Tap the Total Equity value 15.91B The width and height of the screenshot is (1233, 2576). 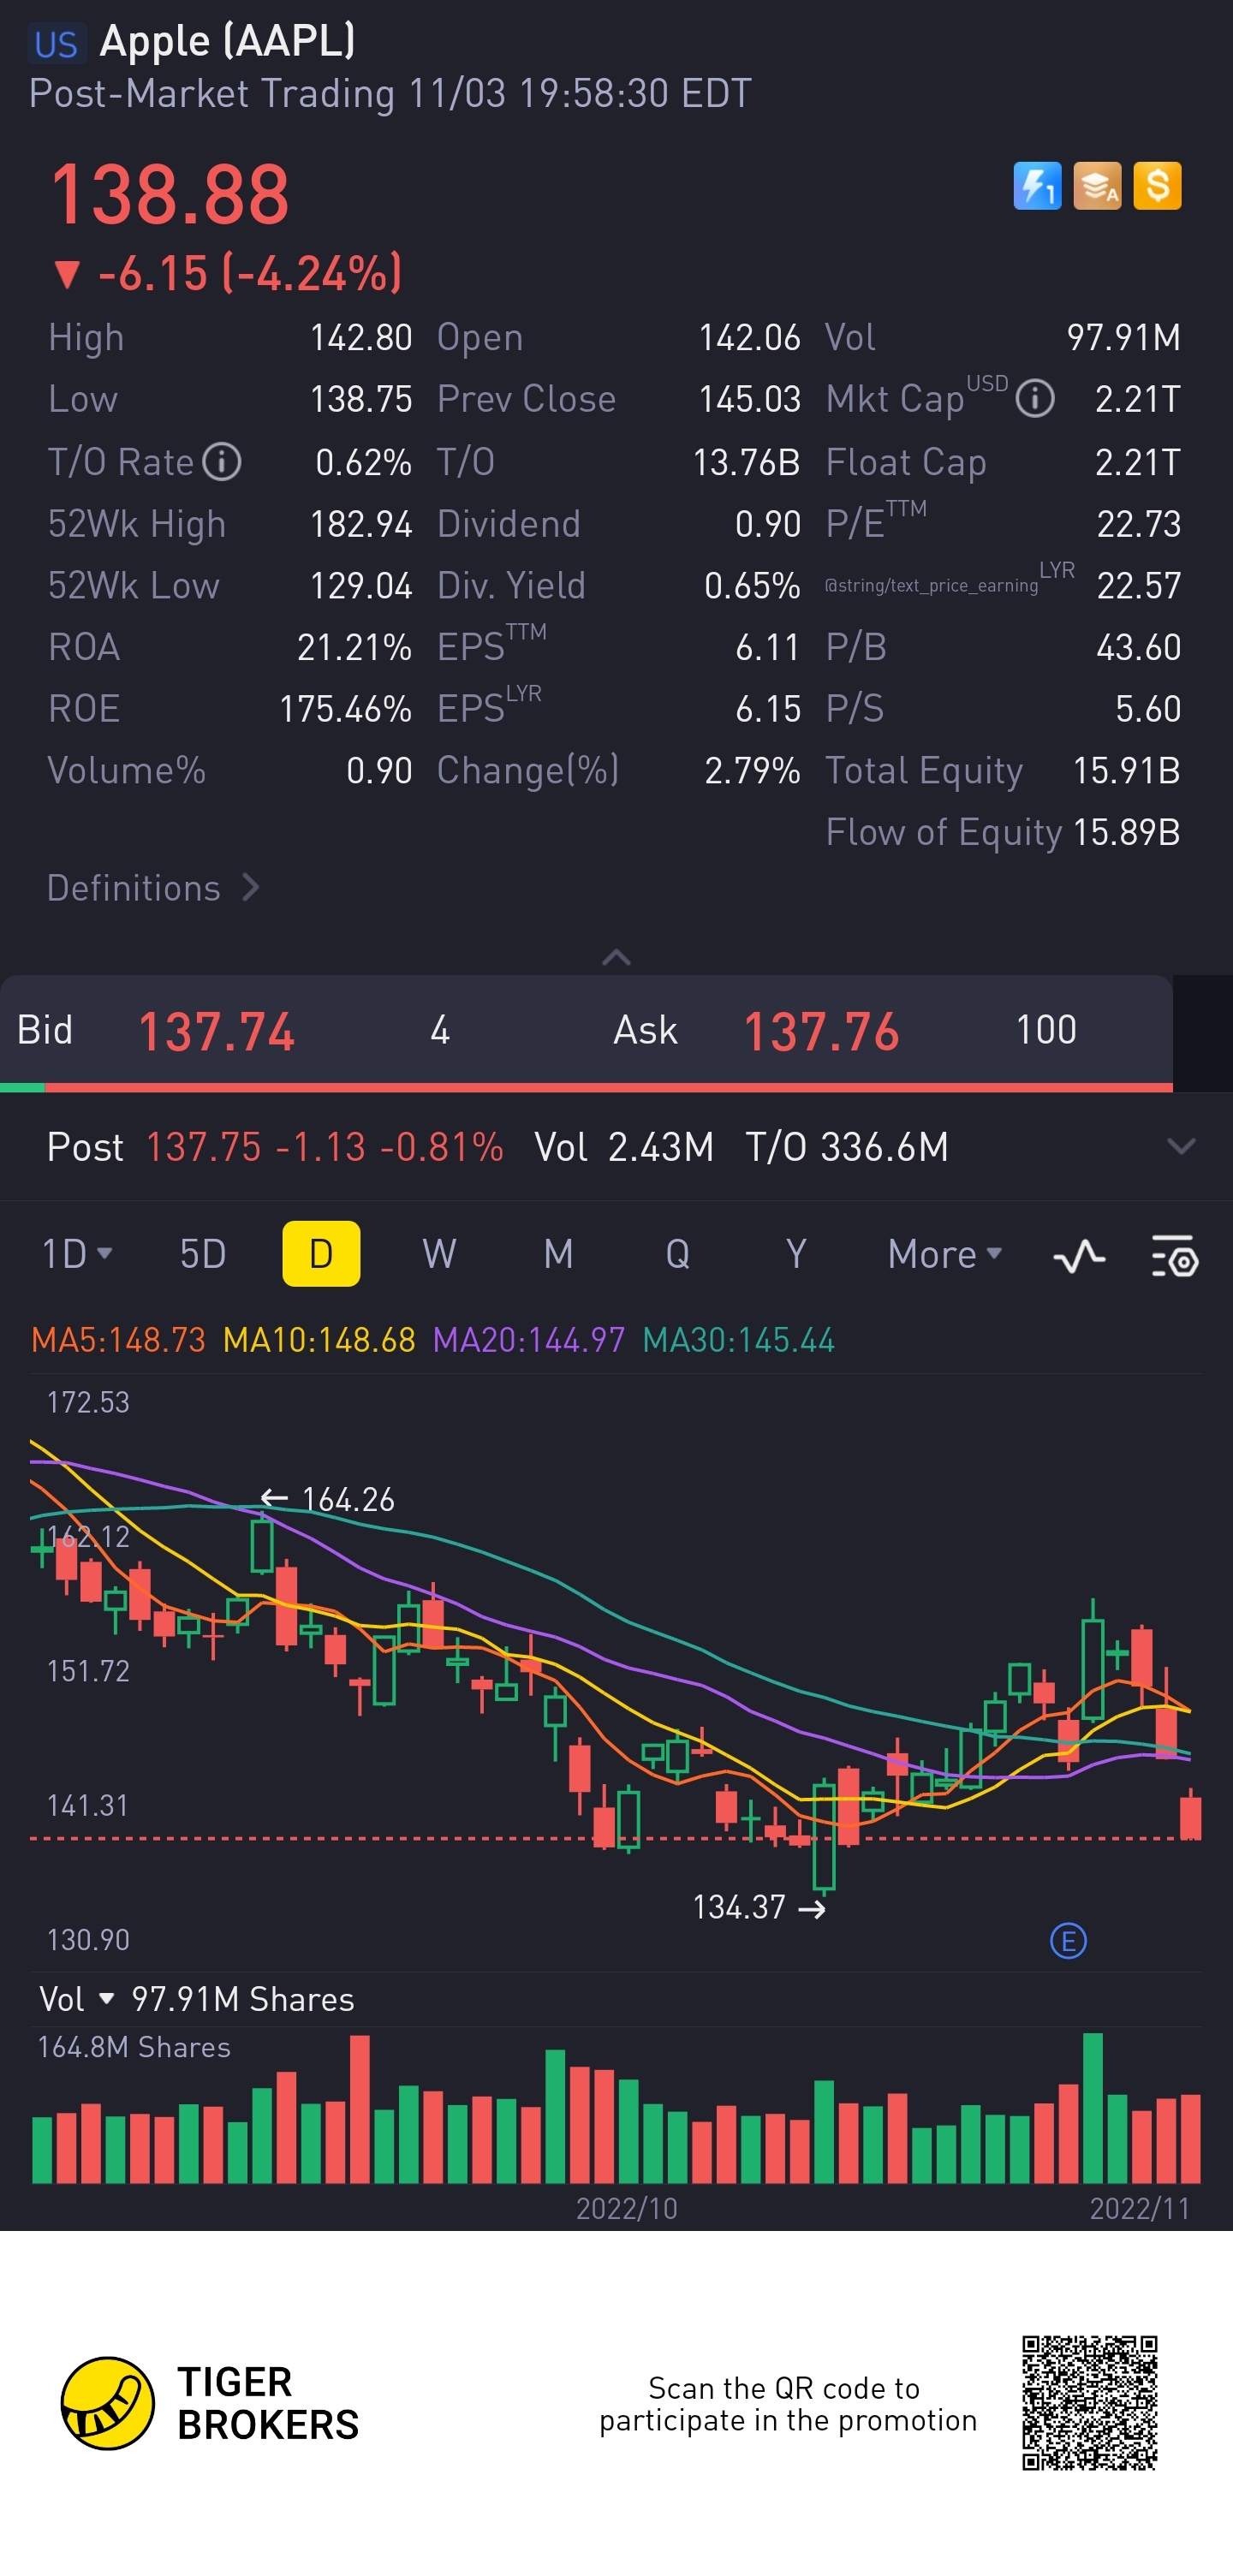[x=1126, y=771]
